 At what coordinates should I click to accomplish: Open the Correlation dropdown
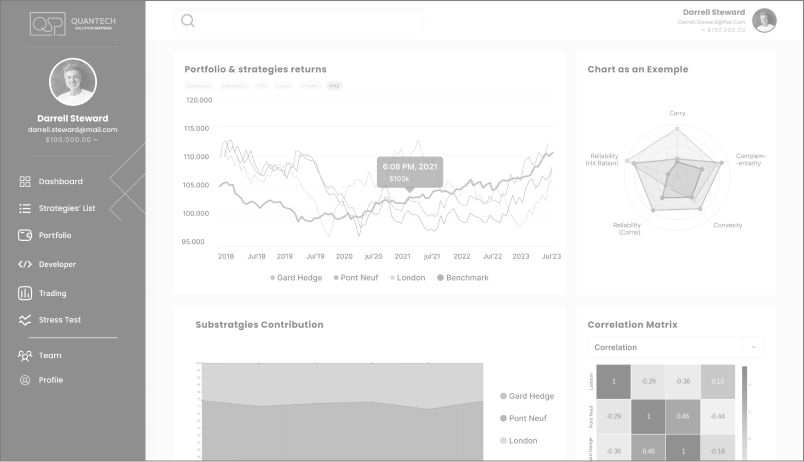(x=676, y=347)
